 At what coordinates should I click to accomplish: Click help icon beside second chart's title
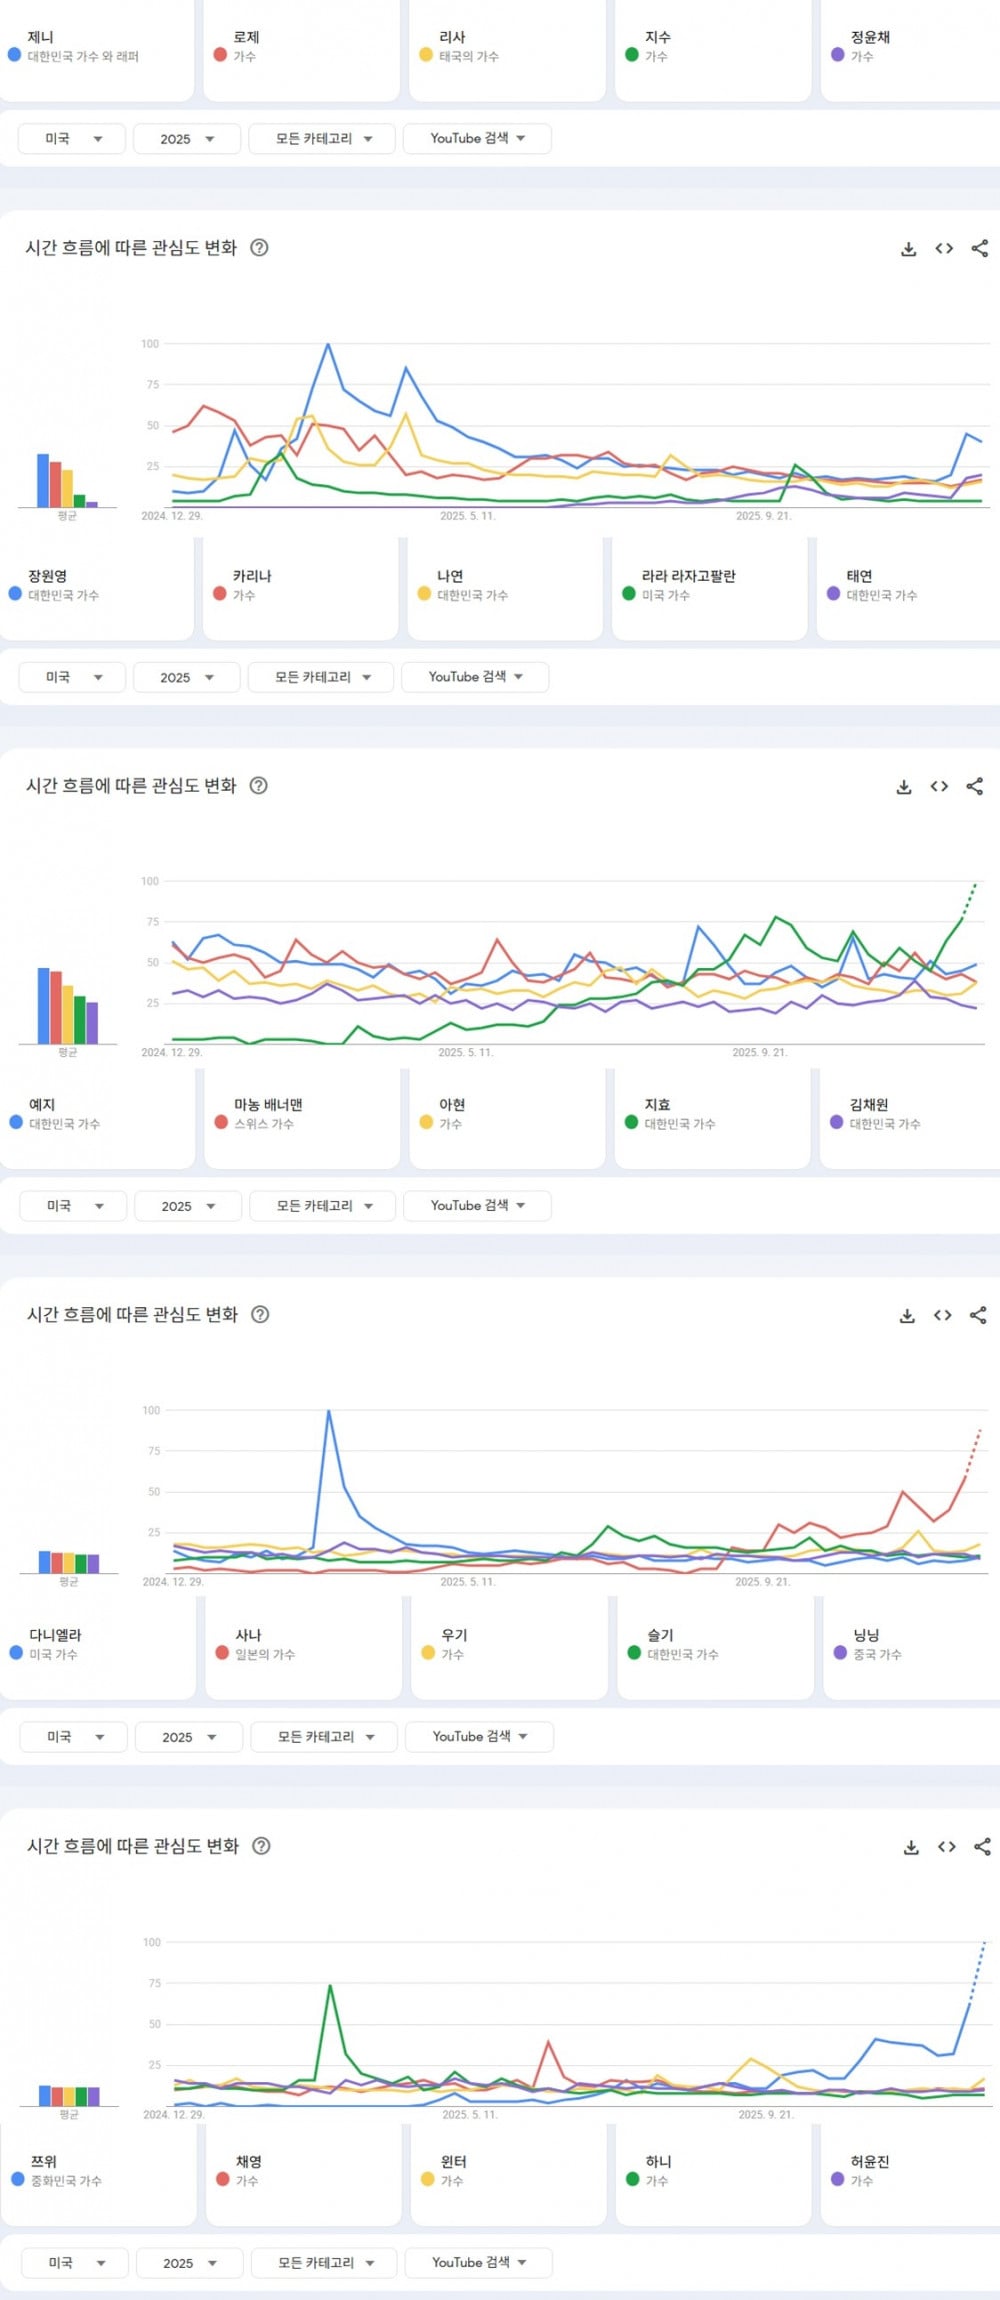[258, 786]
